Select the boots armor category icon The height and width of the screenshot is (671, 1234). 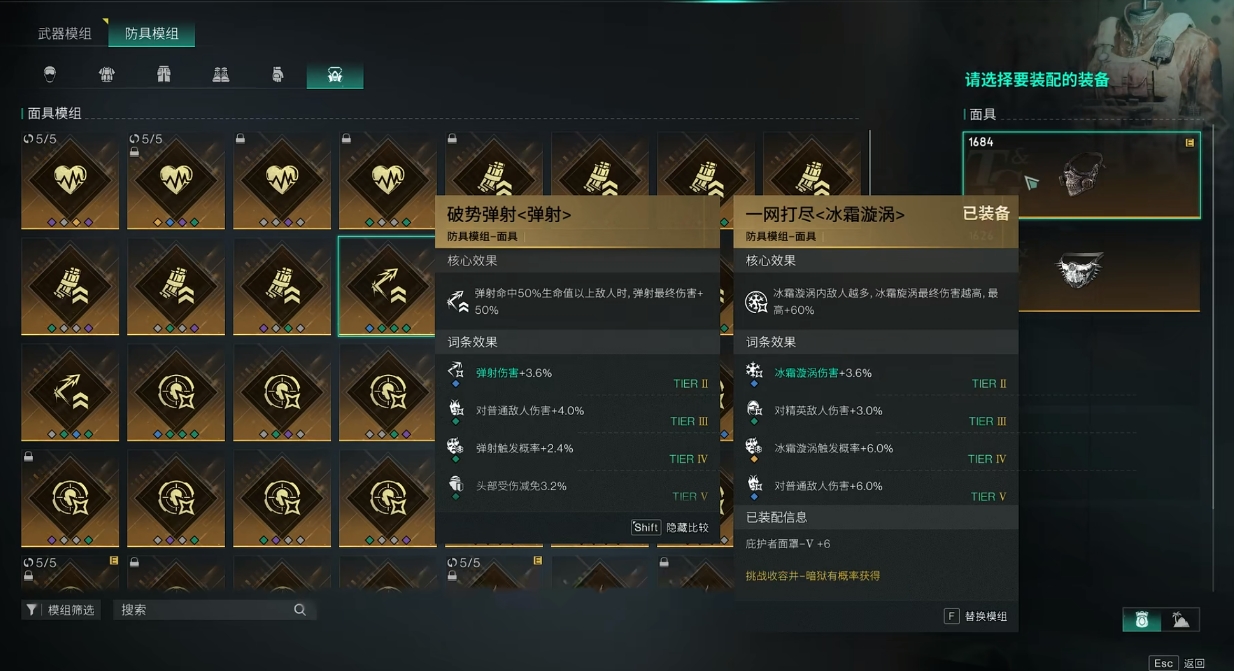(221, 75)
